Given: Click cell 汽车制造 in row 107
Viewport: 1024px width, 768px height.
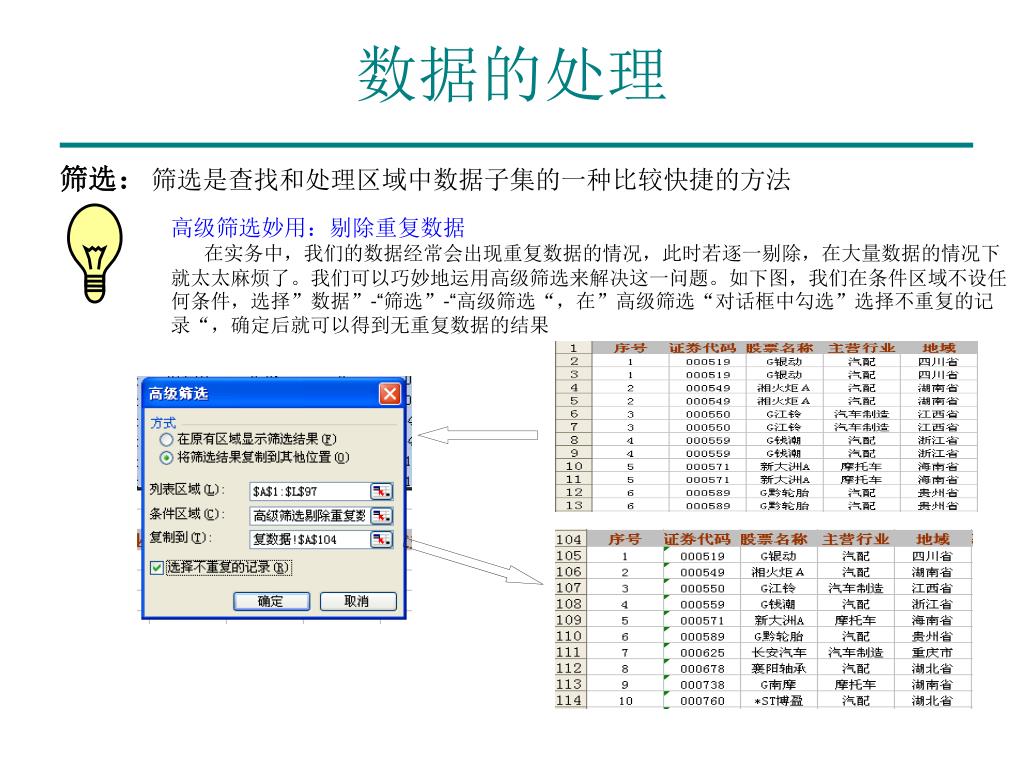Looking at the screenshot, I should (856, 588).
